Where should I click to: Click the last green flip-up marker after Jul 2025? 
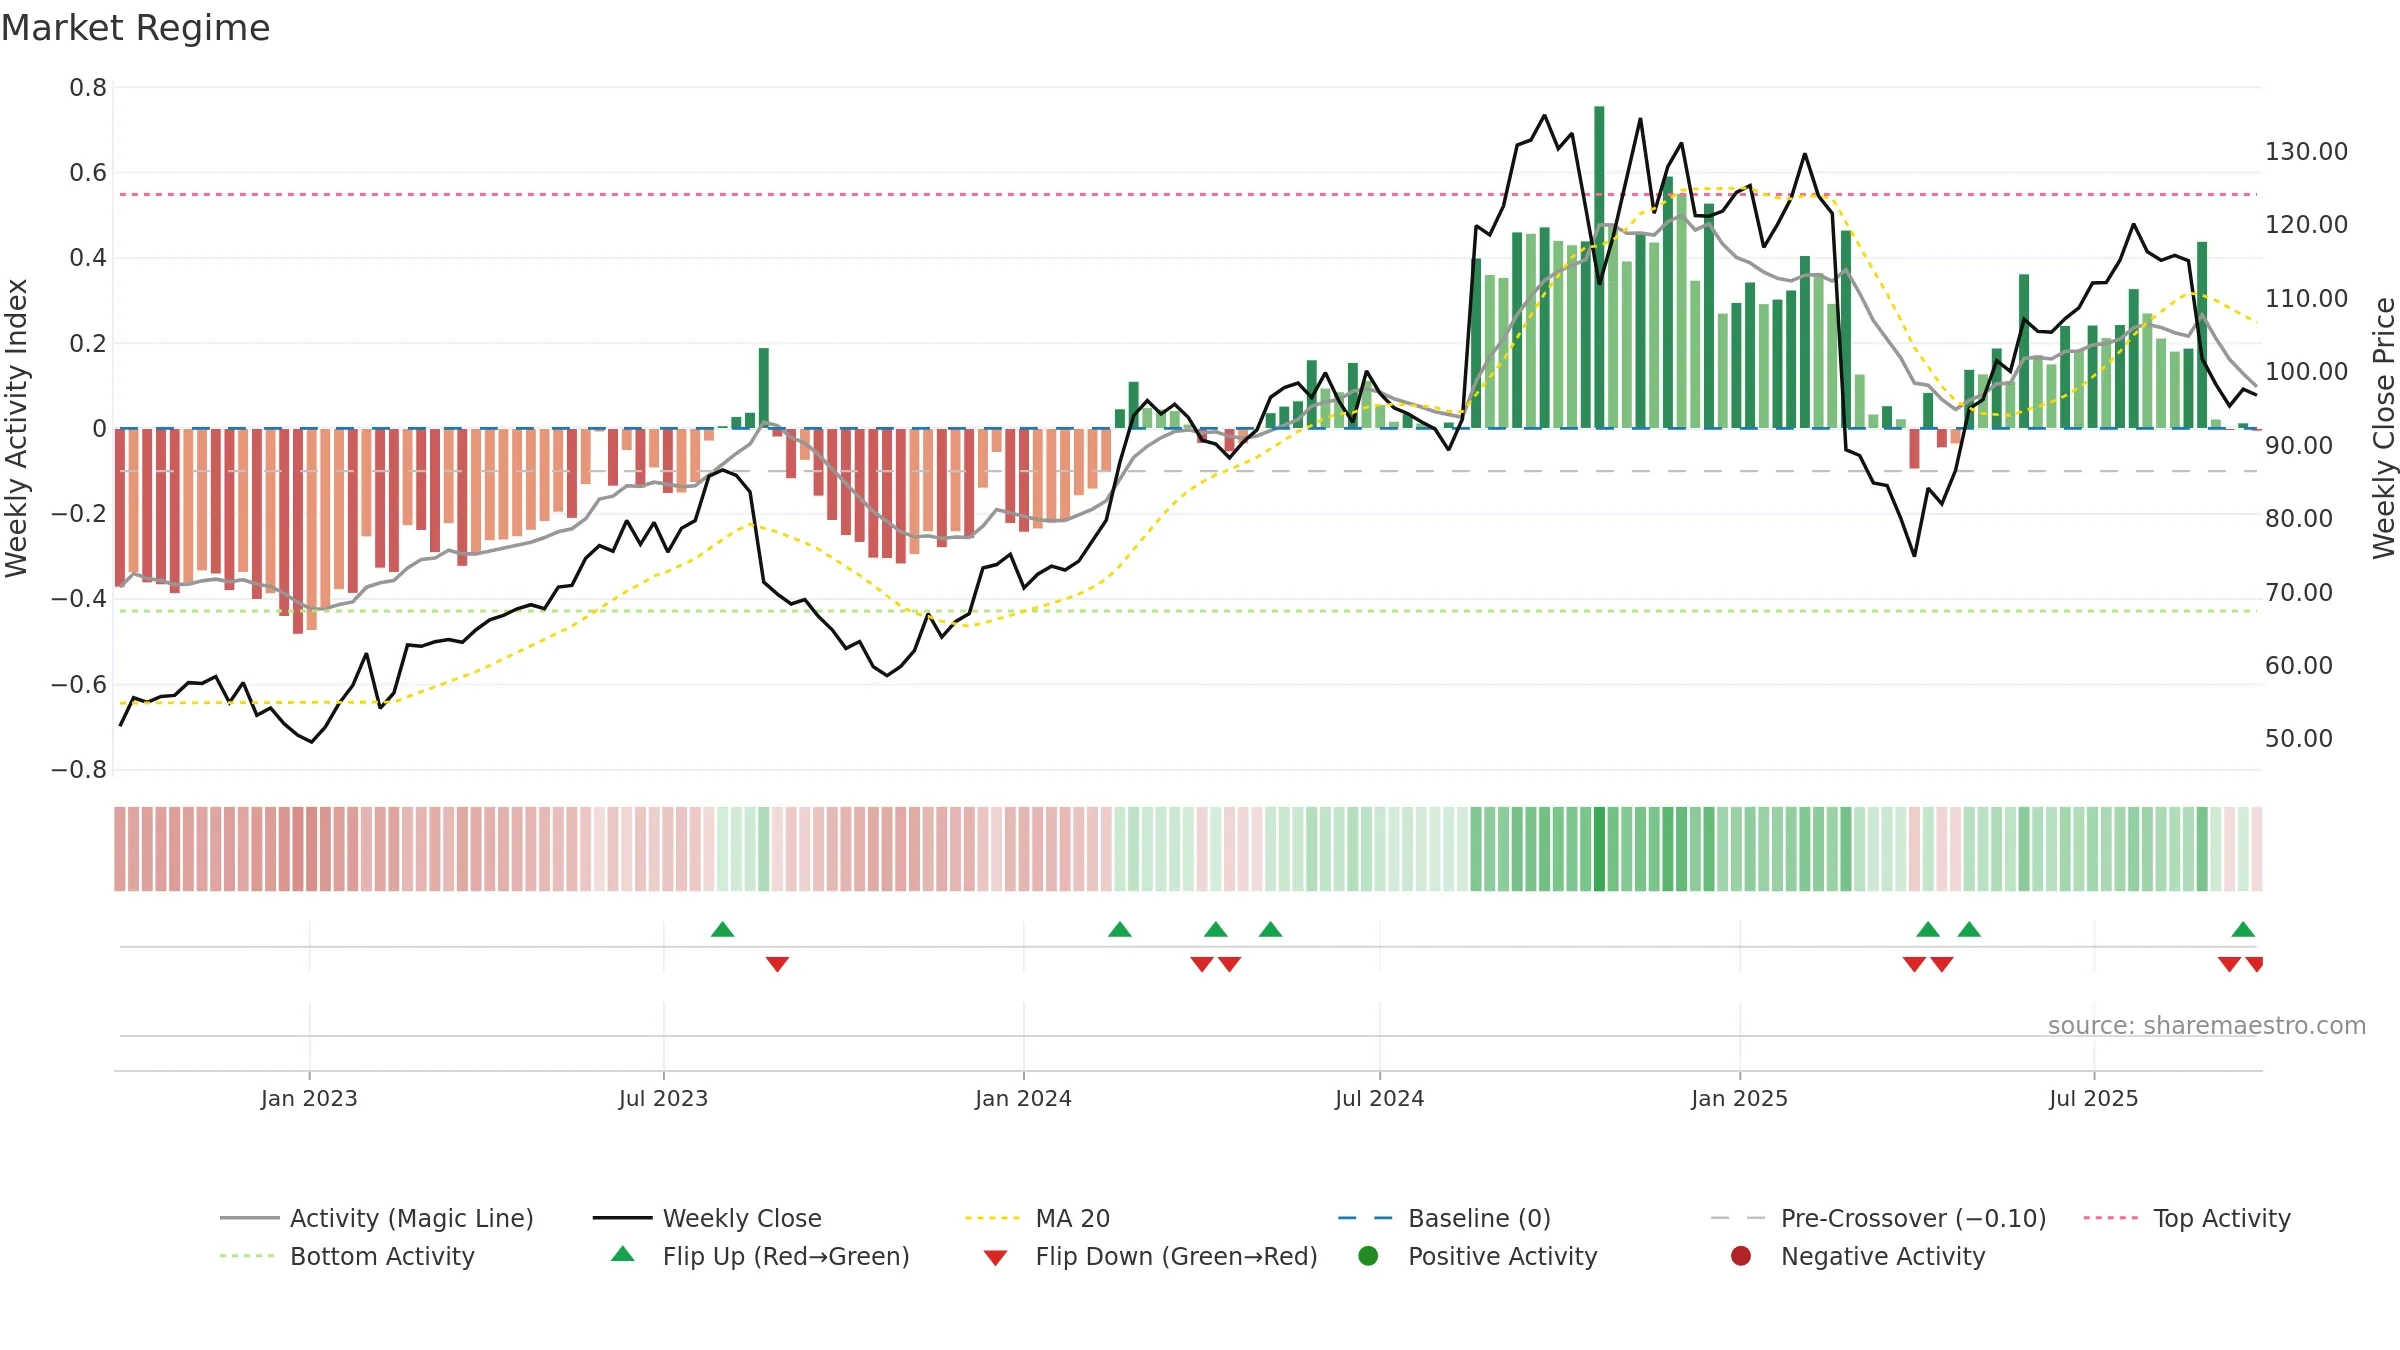click(x=2243, y=929)
